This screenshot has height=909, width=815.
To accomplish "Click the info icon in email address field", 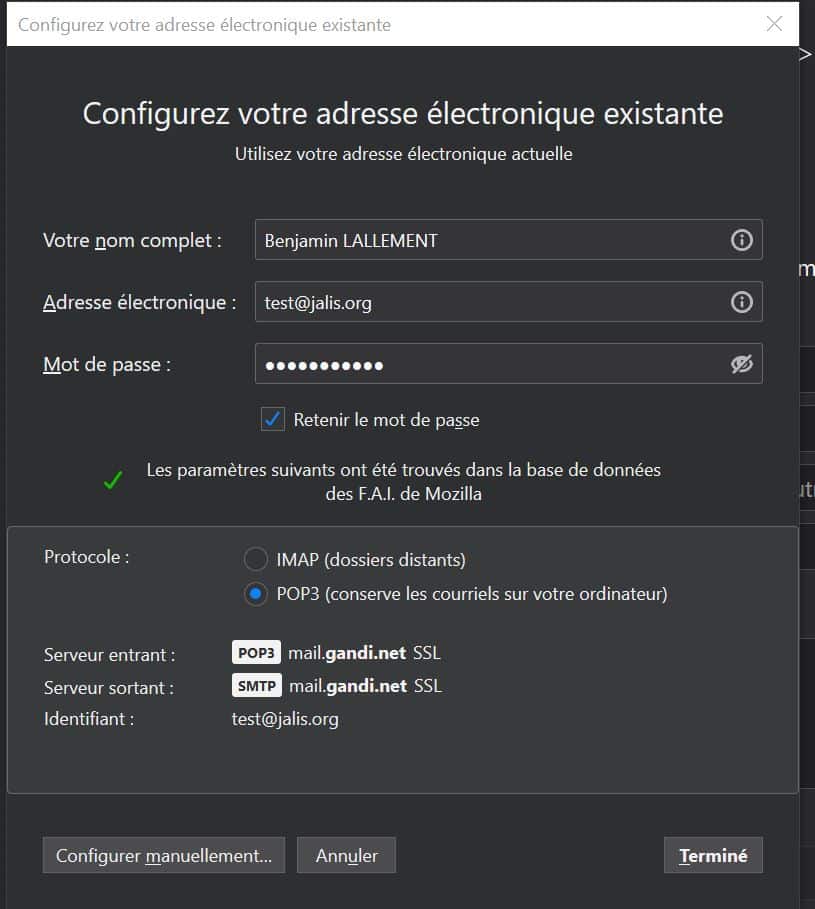I will click(x=741, y=302).
